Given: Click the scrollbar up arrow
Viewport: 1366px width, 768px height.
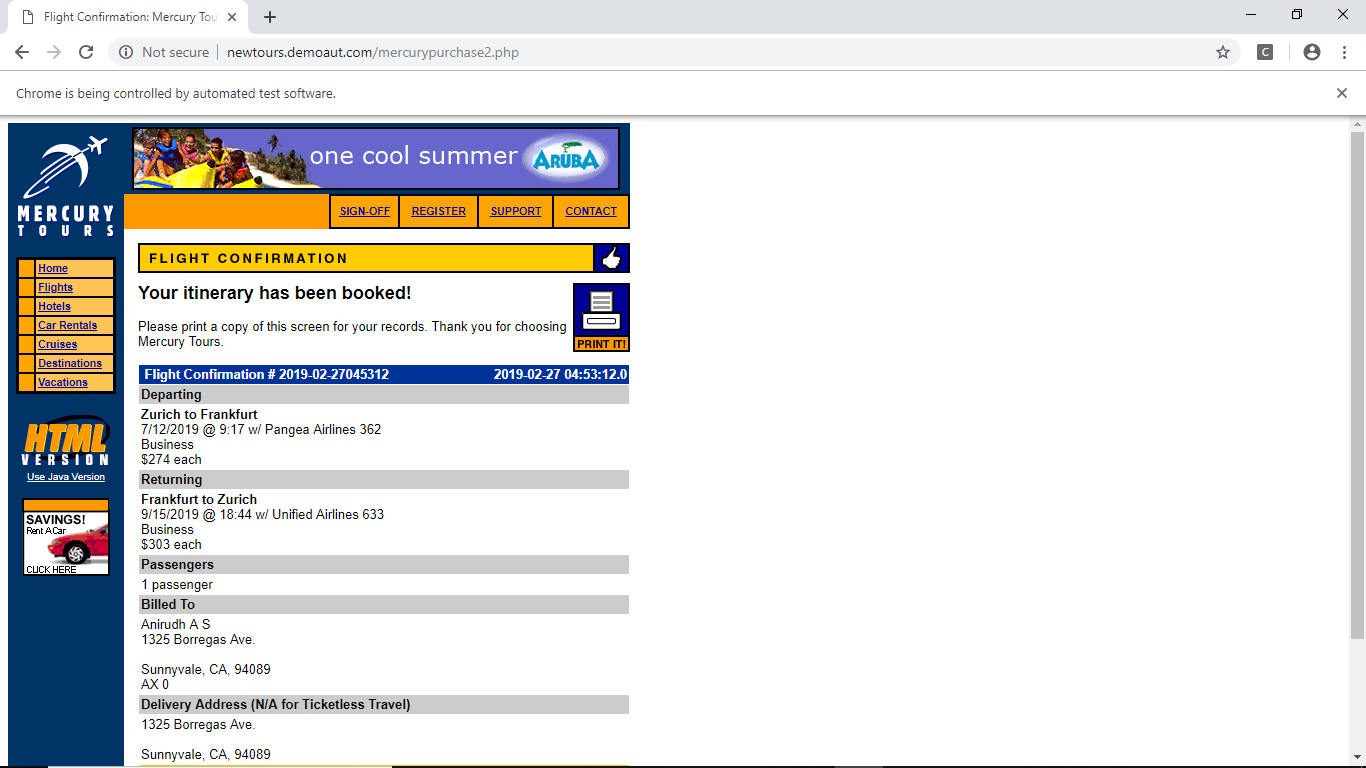Looking at the screenshot, I should (1357, 124).
